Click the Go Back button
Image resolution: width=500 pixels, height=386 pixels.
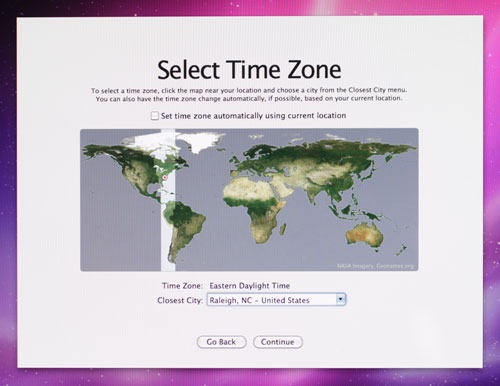click(x=221, y=342)
